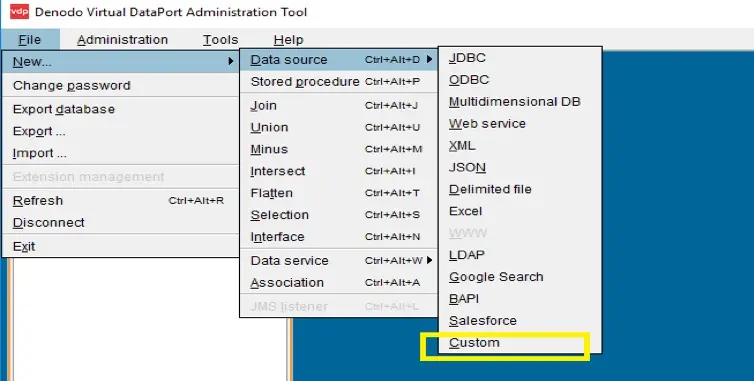Choose Interface option

click(x=339, y=237)
